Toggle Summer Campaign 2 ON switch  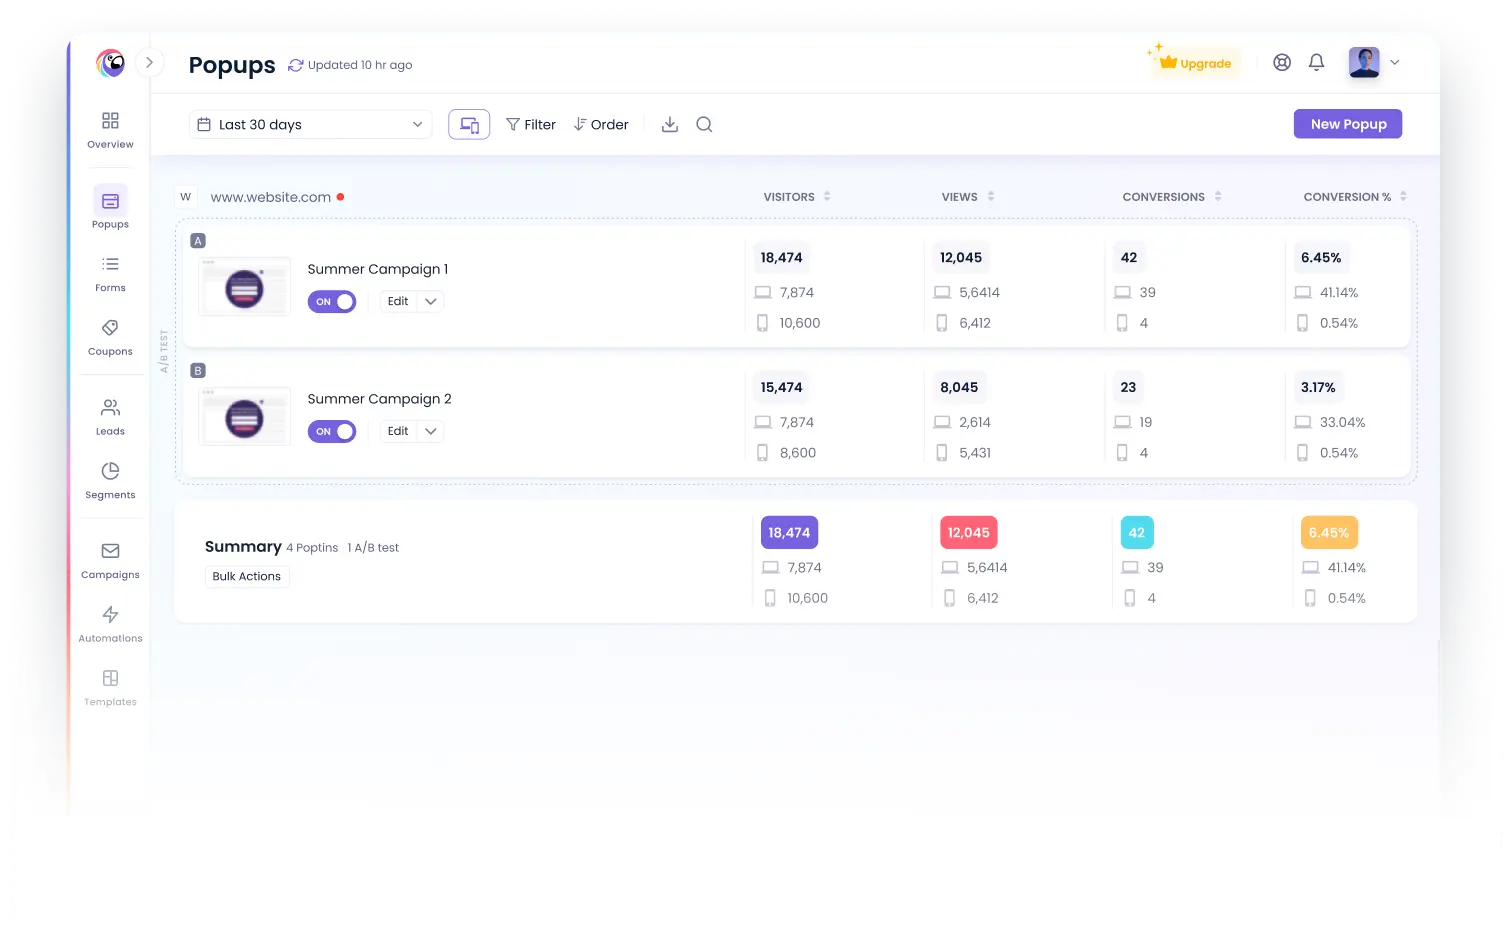332,431
